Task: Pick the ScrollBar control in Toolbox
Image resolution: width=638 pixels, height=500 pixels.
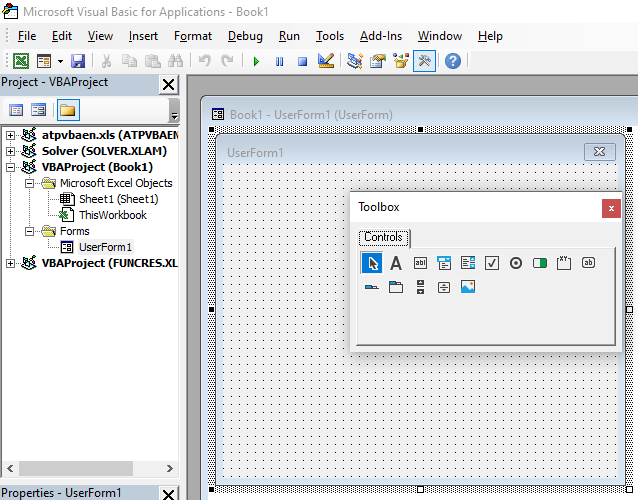Action: coord(420,287)
